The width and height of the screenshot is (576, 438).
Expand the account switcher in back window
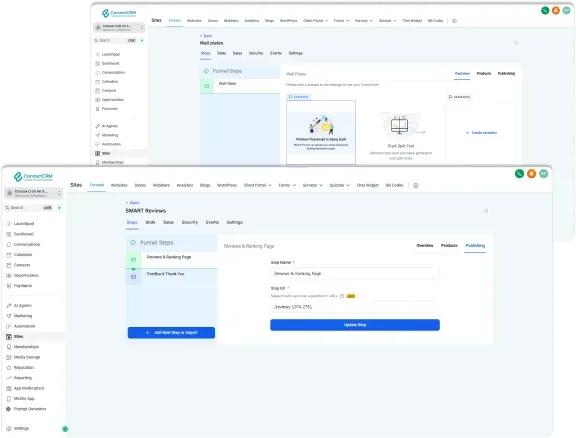tap(142, 28)
